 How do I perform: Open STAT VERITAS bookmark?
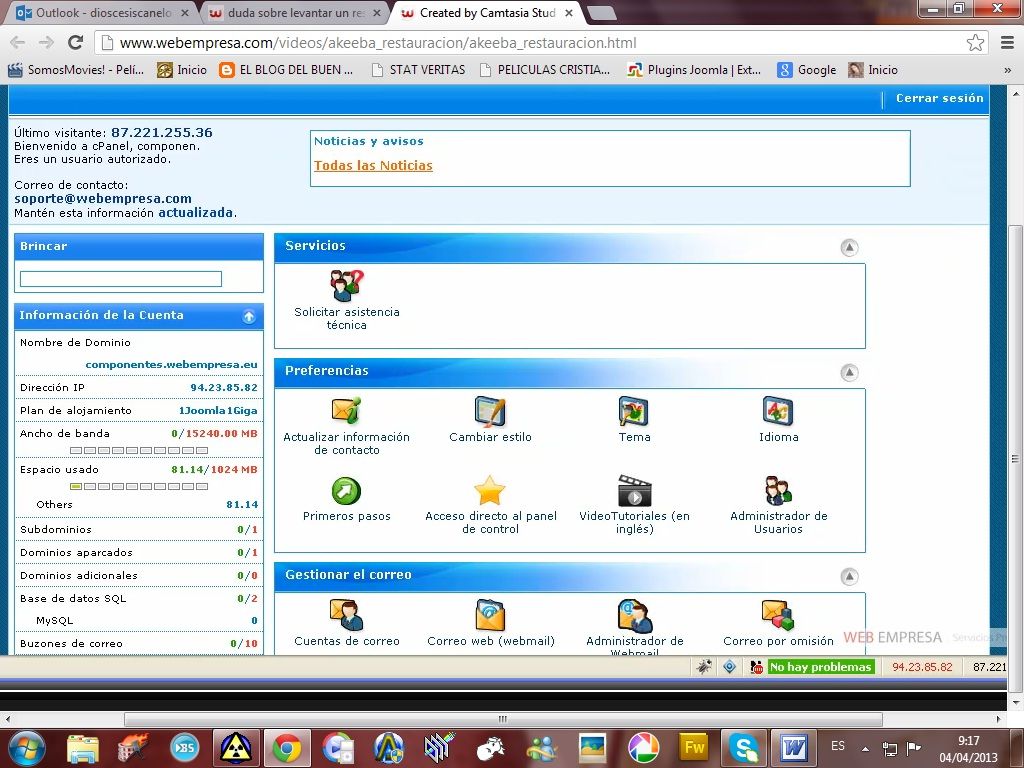[x=418, y=70]
